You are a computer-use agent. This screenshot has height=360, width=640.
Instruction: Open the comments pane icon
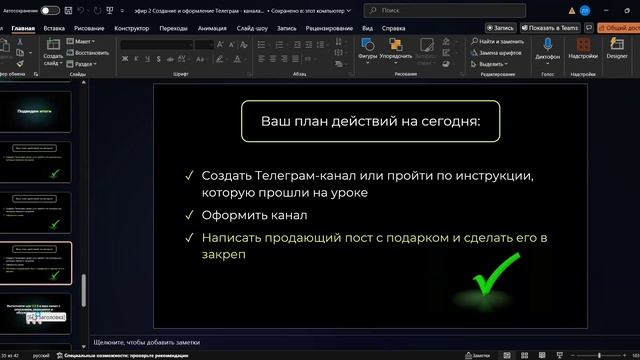[x=589, y=28]
